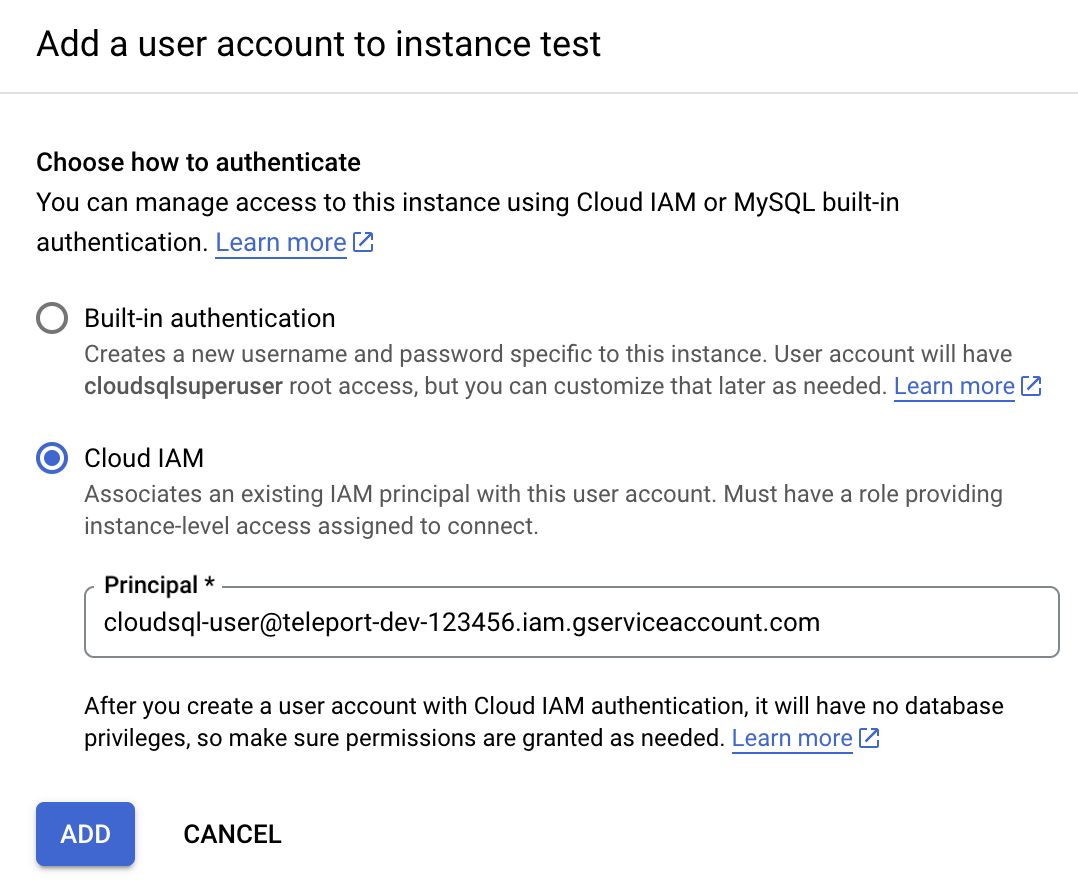The image size is (1078, 884).
Task: Open Learn more link about cloudsqlsuperuser root access
Action: coord(953,386)
